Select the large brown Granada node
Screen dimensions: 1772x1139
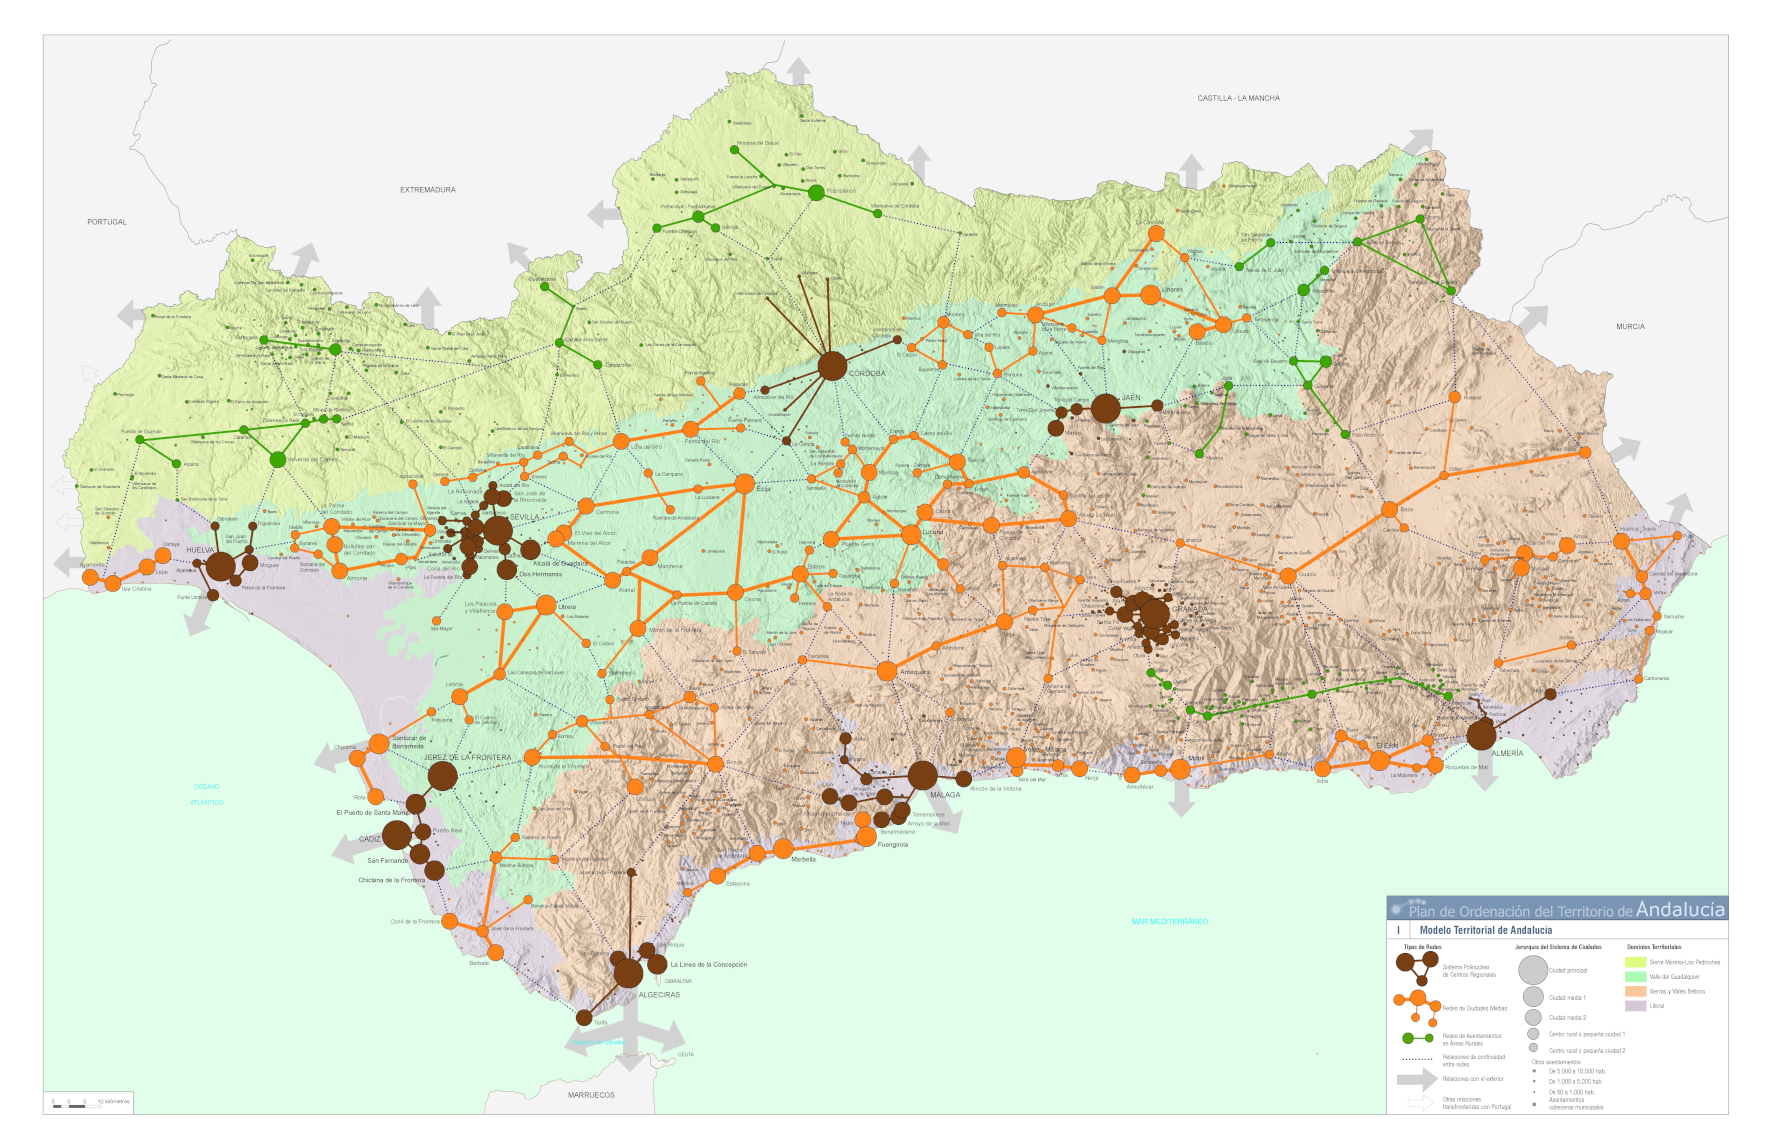[x=1153, y=612]
